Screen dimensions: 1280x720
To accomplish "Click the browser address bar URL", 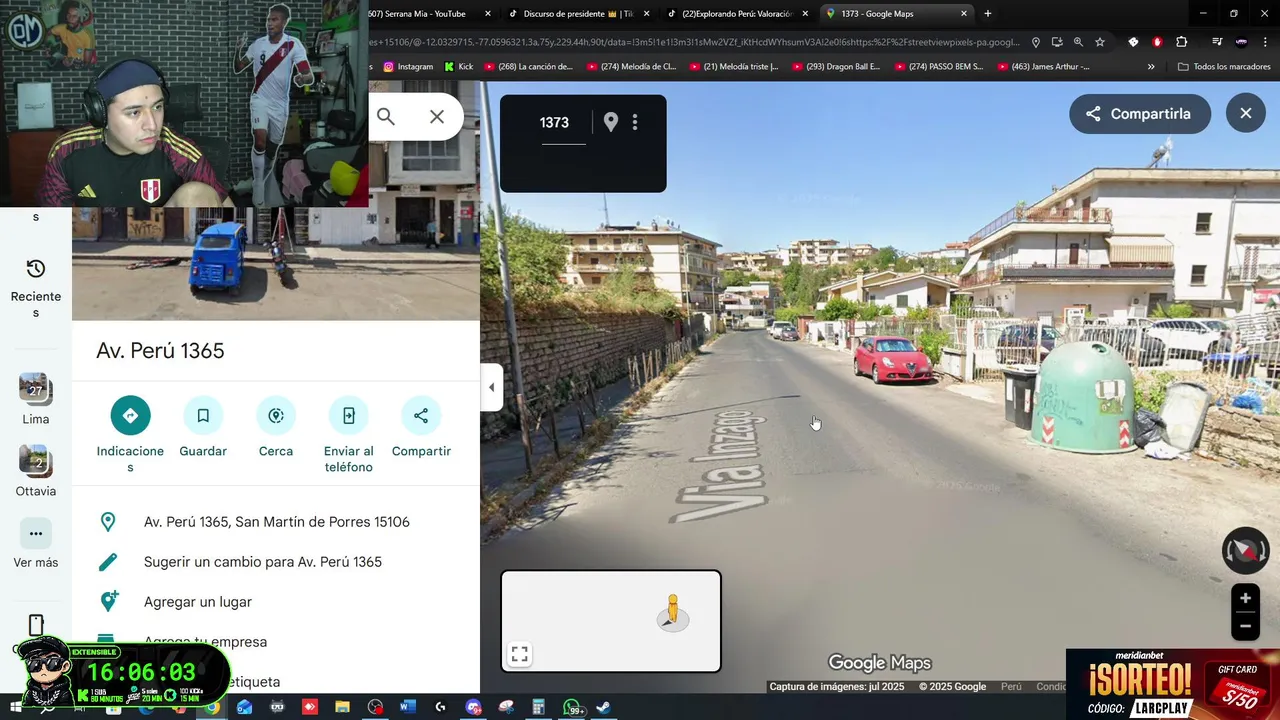I will pyautogui.click(x=694, y=42).
